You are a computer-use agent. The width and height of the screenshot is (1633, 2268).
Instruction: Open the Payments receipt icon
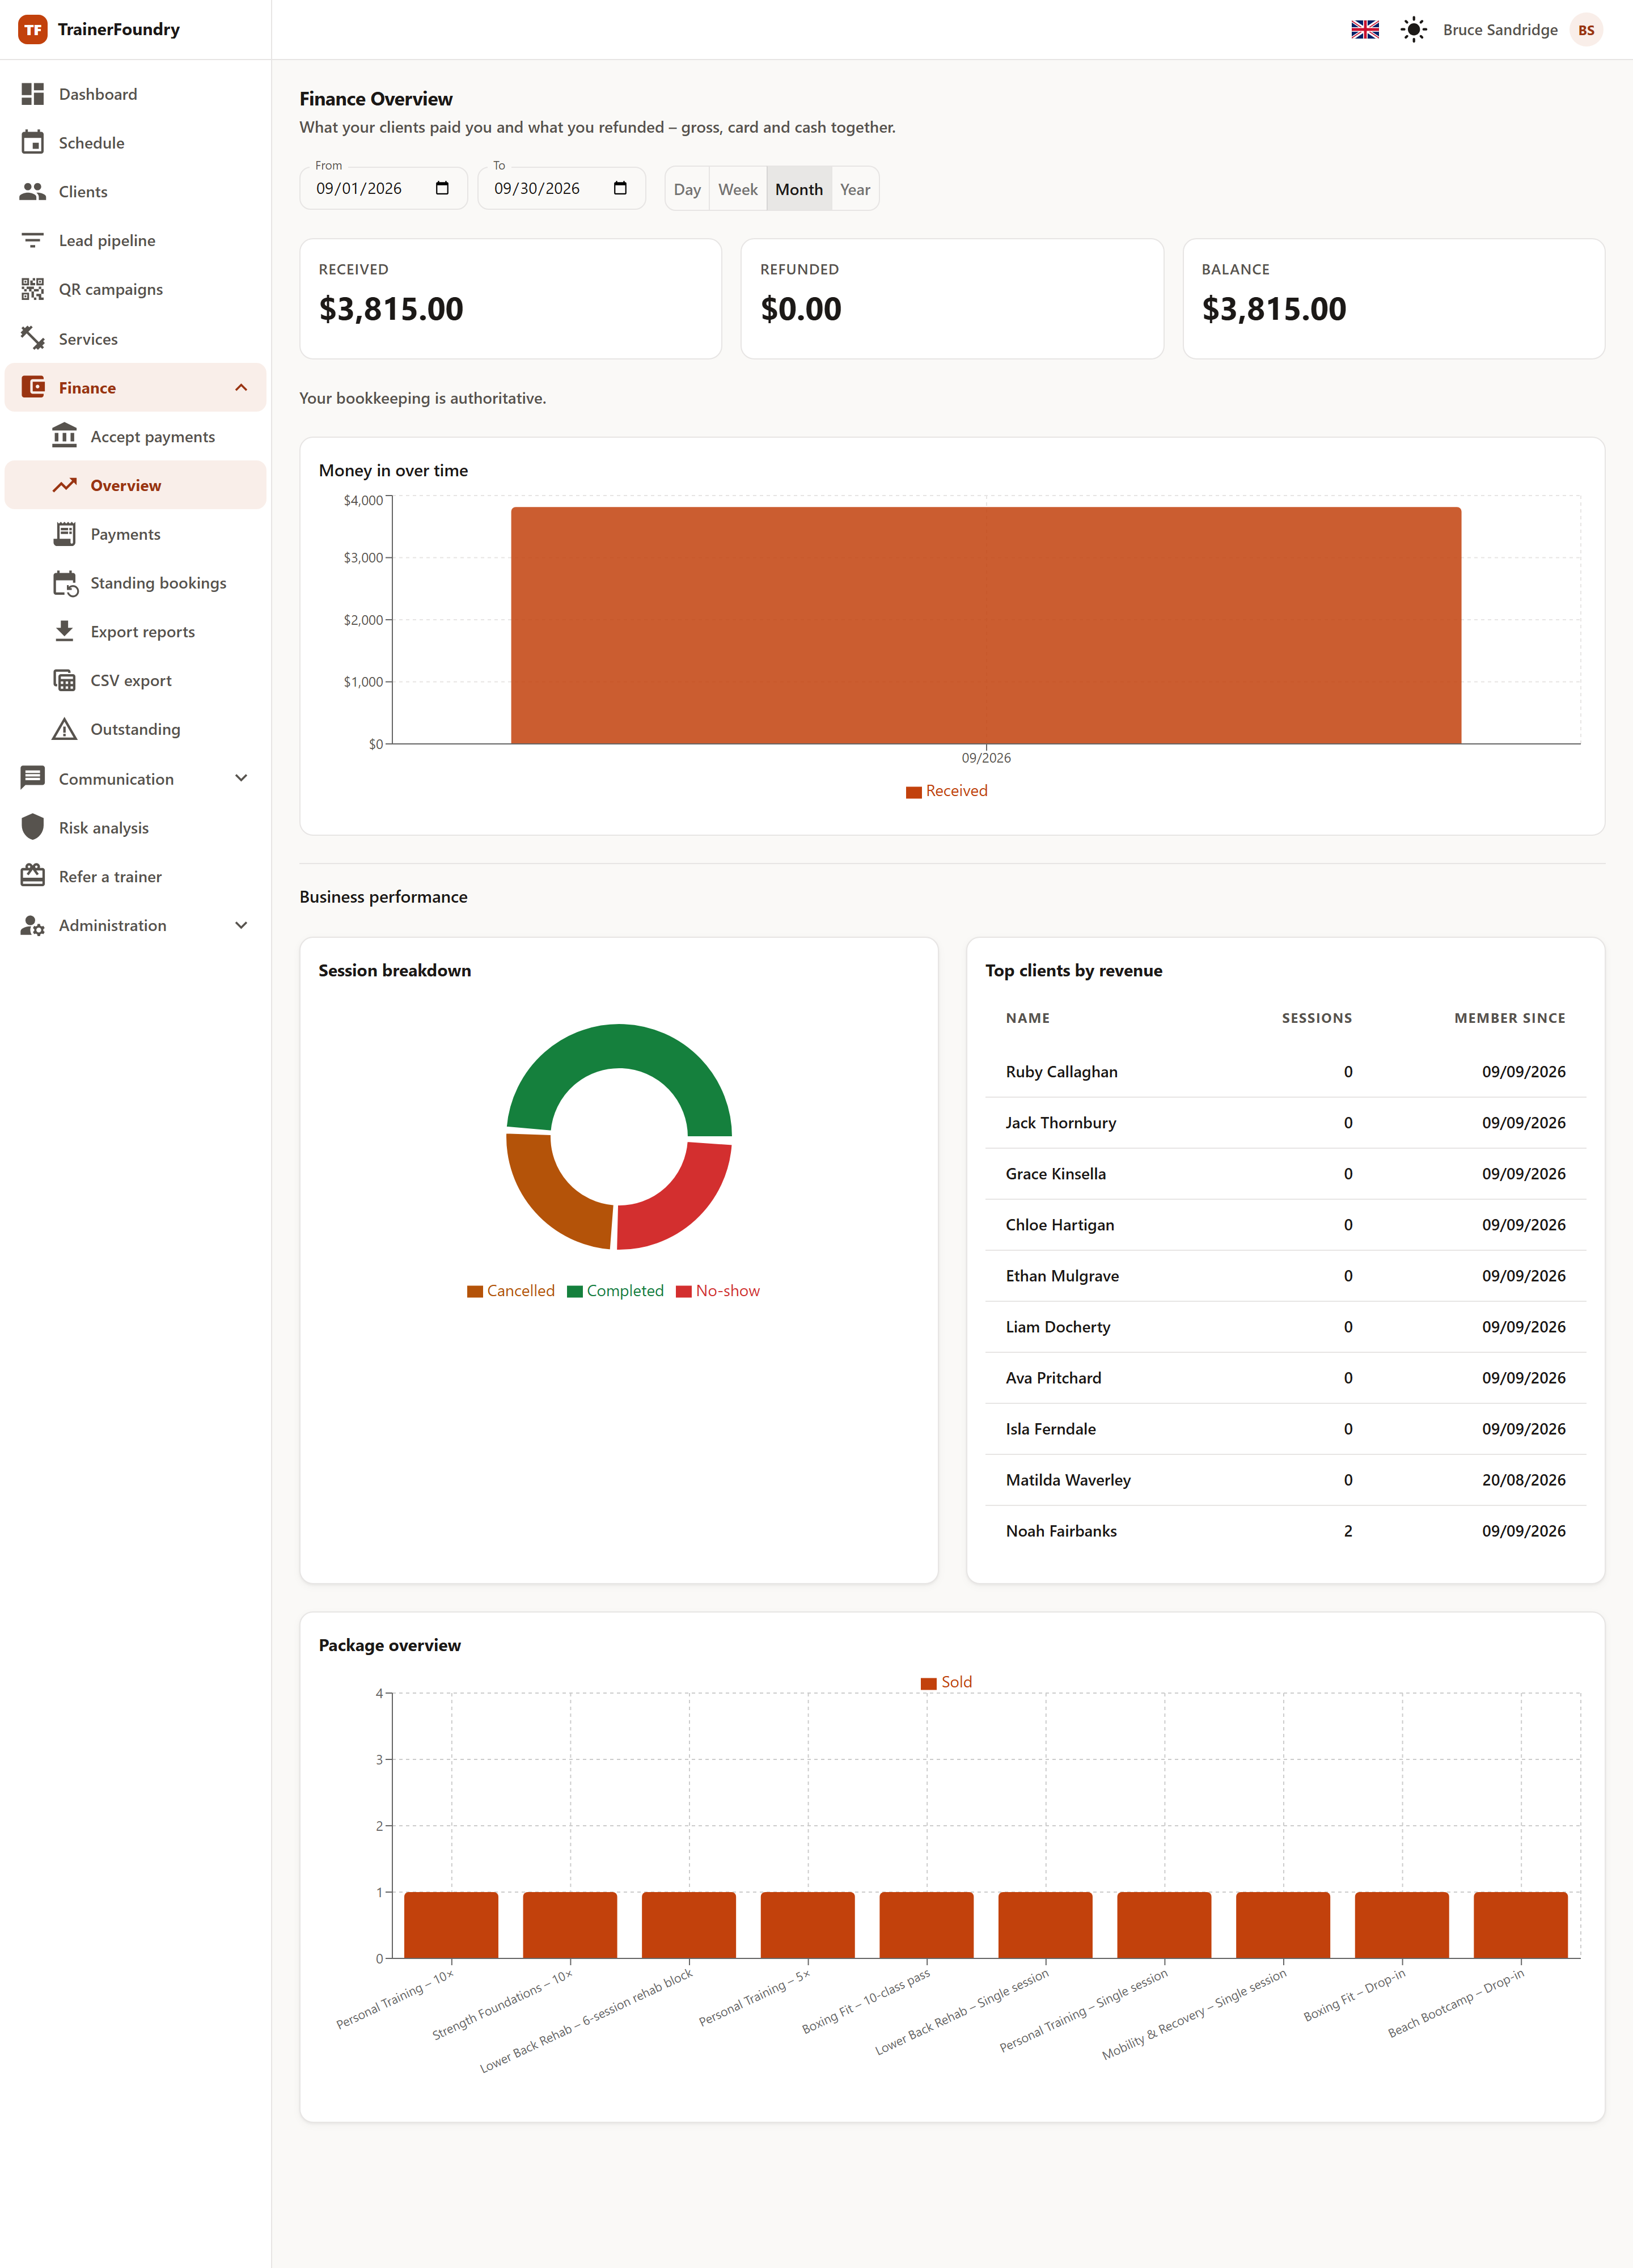point(65,534)
